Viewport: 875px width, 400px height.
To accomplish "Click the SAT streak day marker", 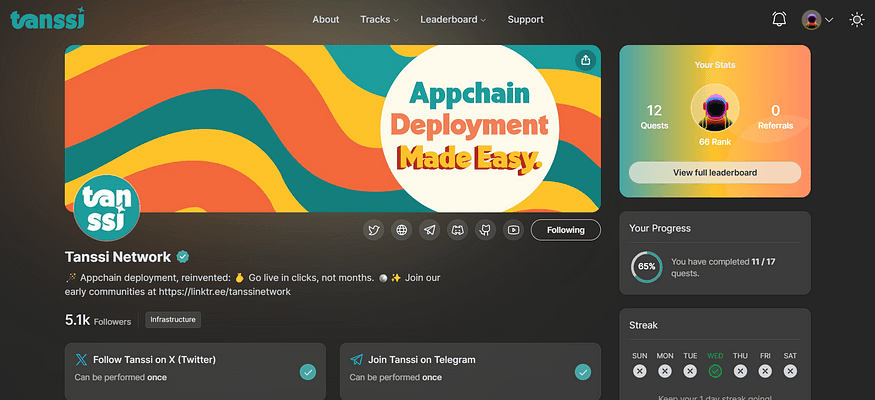I will tap(790, 371).
